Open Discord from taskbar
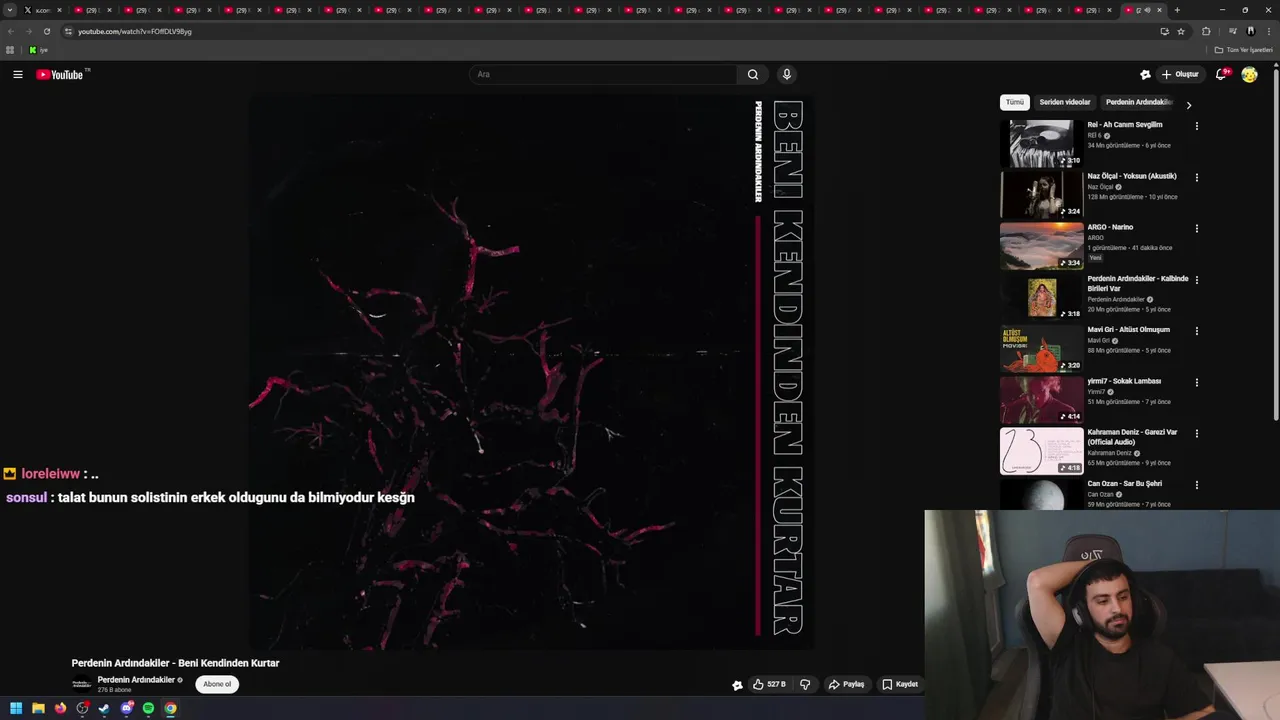The image size is (1280, 720). [126, 708]
